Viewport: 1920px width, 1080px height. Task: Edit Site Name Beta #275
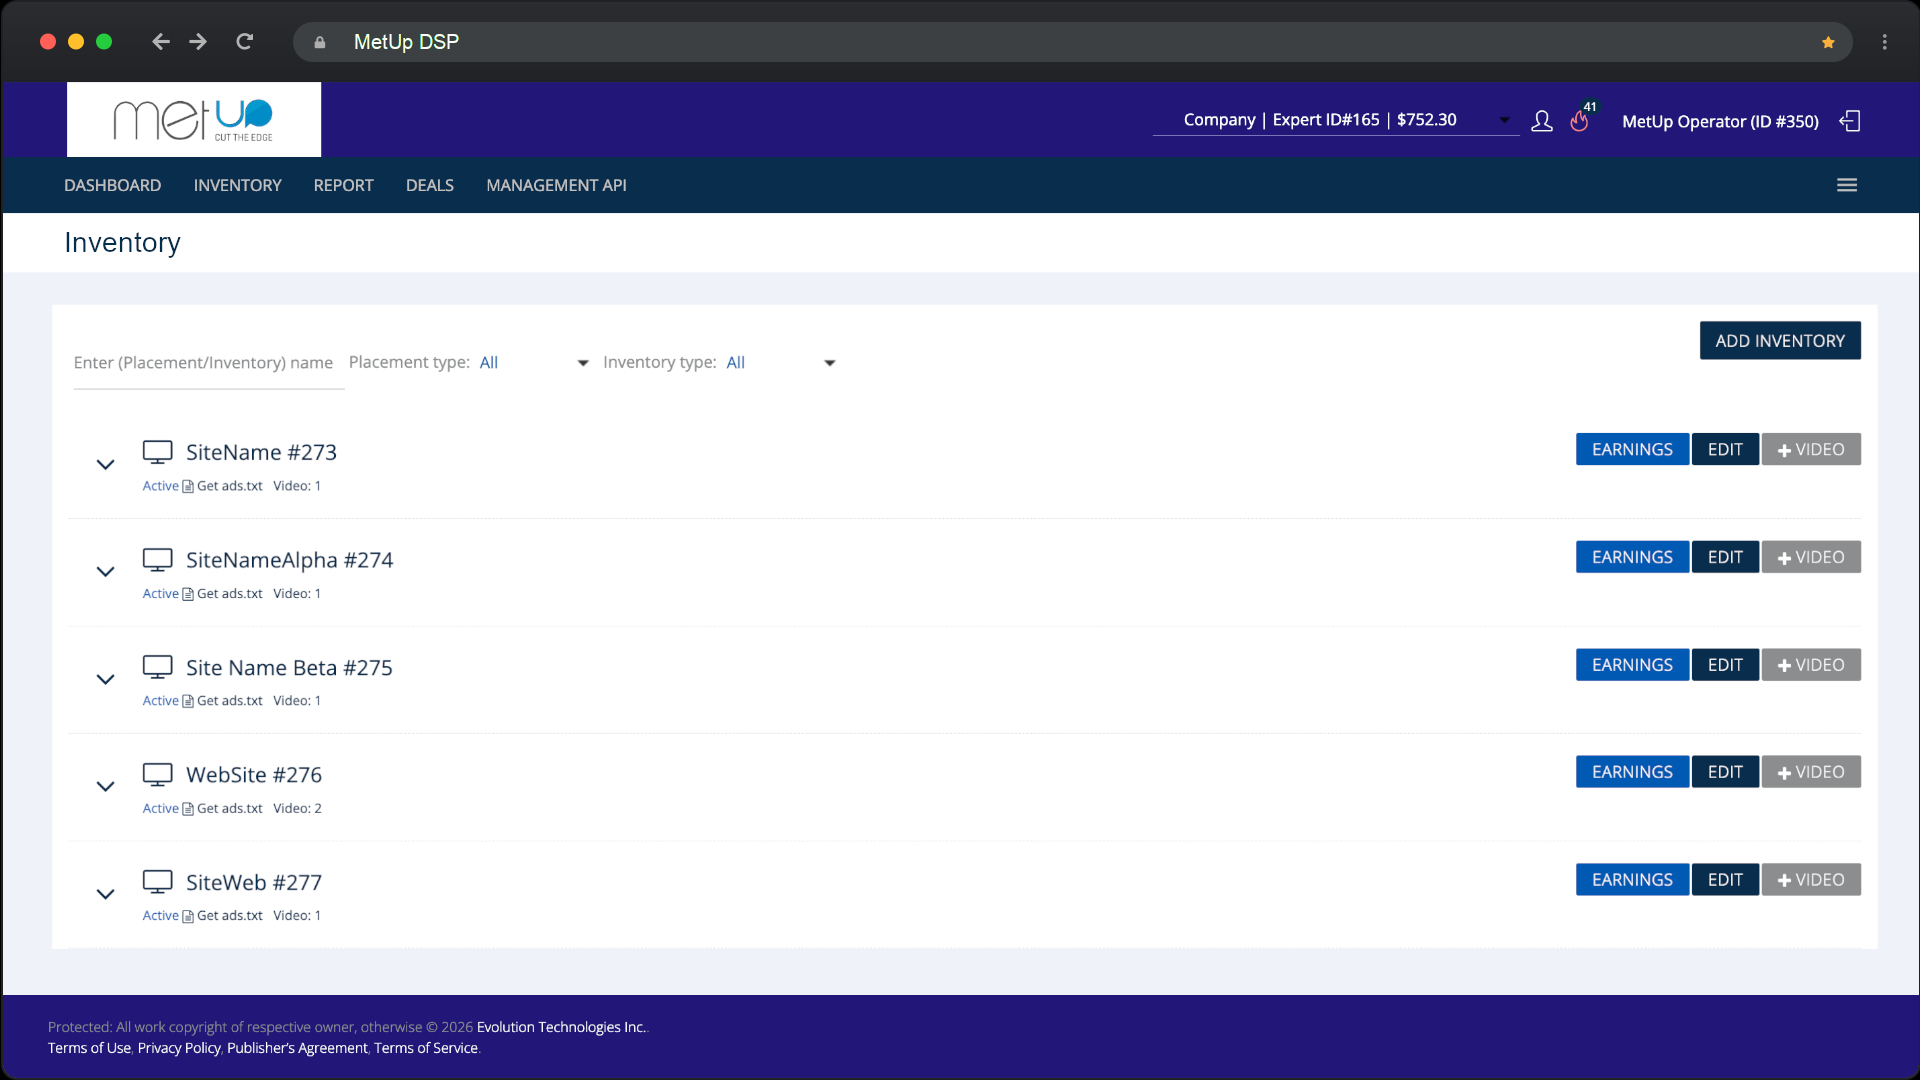tap(1725, 665)
